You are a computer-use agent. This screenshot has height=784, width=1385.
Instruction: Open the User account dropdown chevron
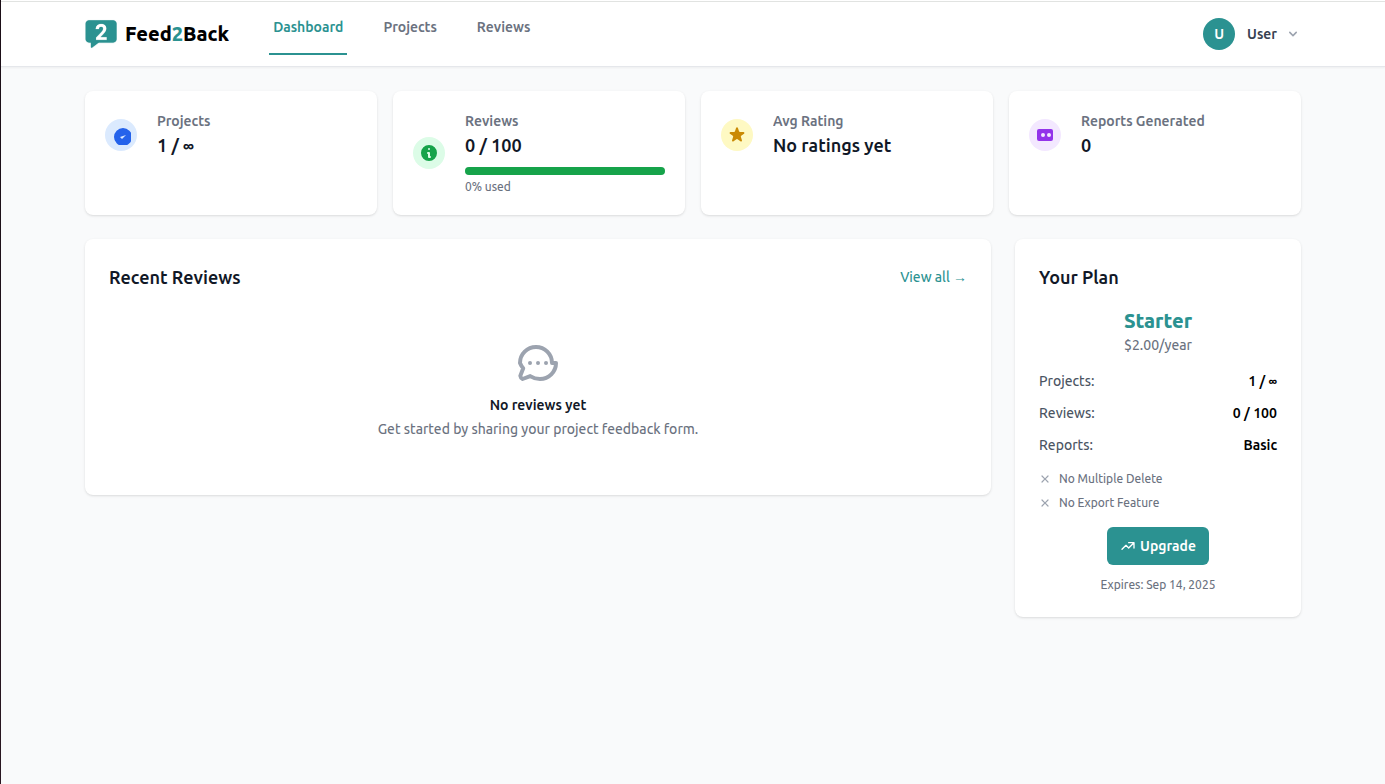click(1293, 34)
